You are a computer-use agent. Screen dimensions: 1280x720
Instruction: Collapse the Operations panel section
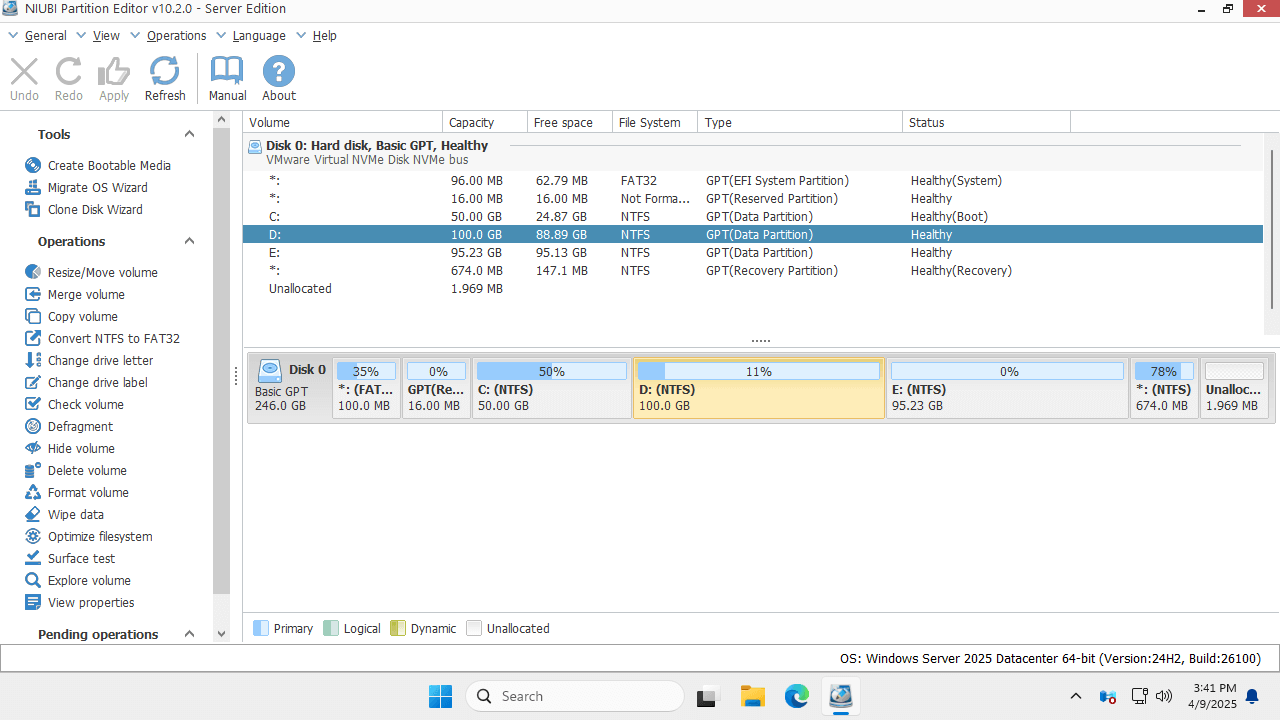pyautogui.click(x=189, y=241)
